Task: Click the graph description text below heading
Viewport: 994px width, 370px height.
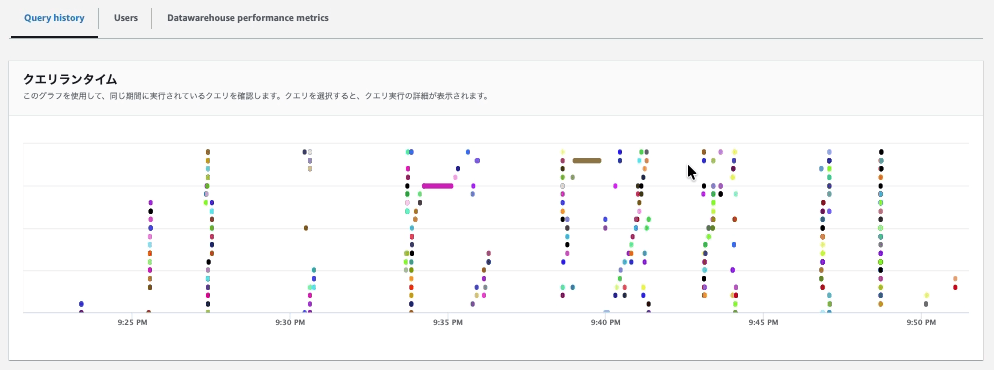Action: coord(256,97)
